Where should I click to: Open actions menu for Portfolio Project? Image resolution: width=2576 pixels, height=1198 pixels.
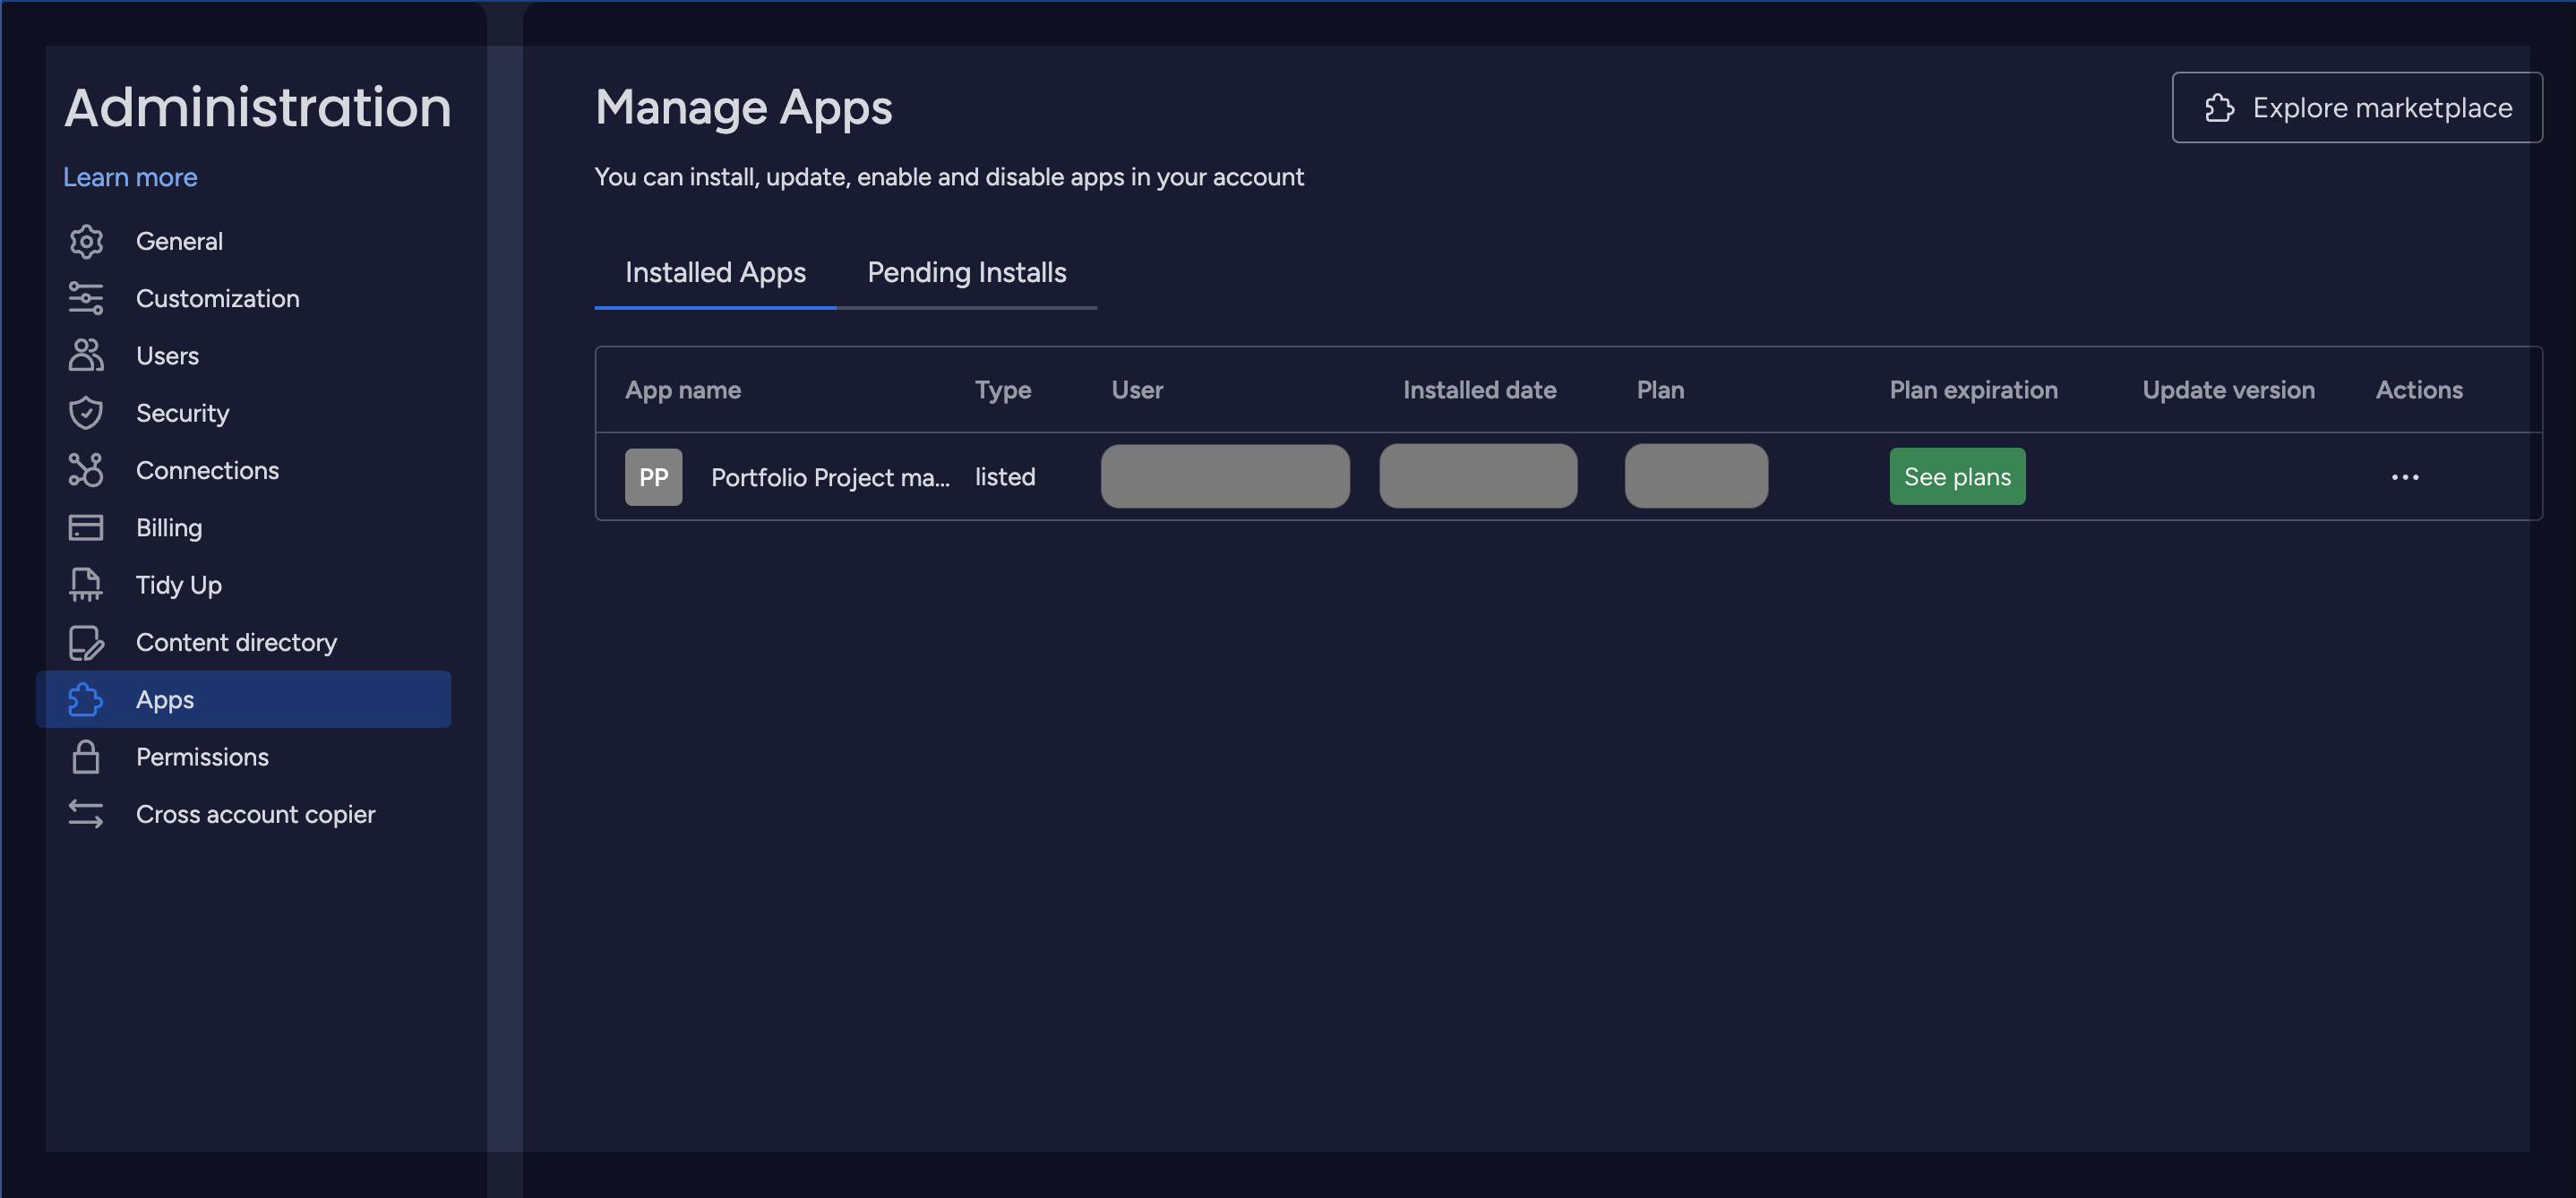pos(2405,476)
